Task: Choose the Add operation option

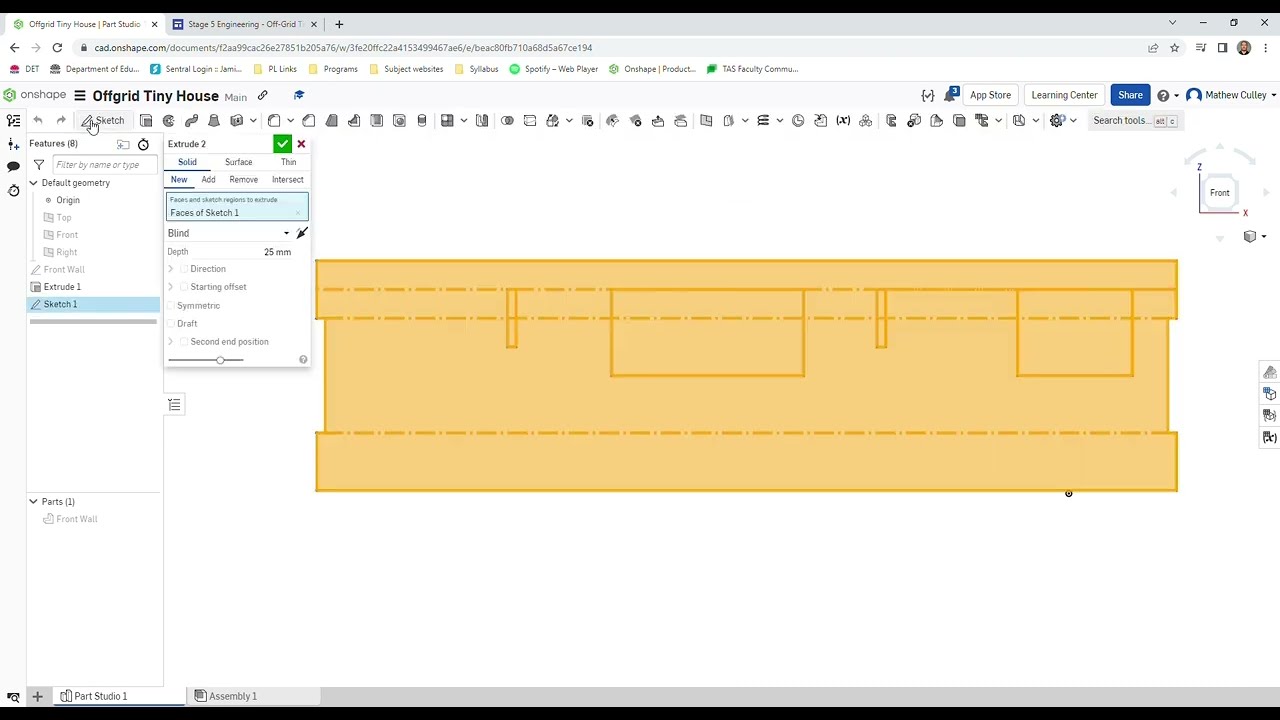Action: (208, 180)
